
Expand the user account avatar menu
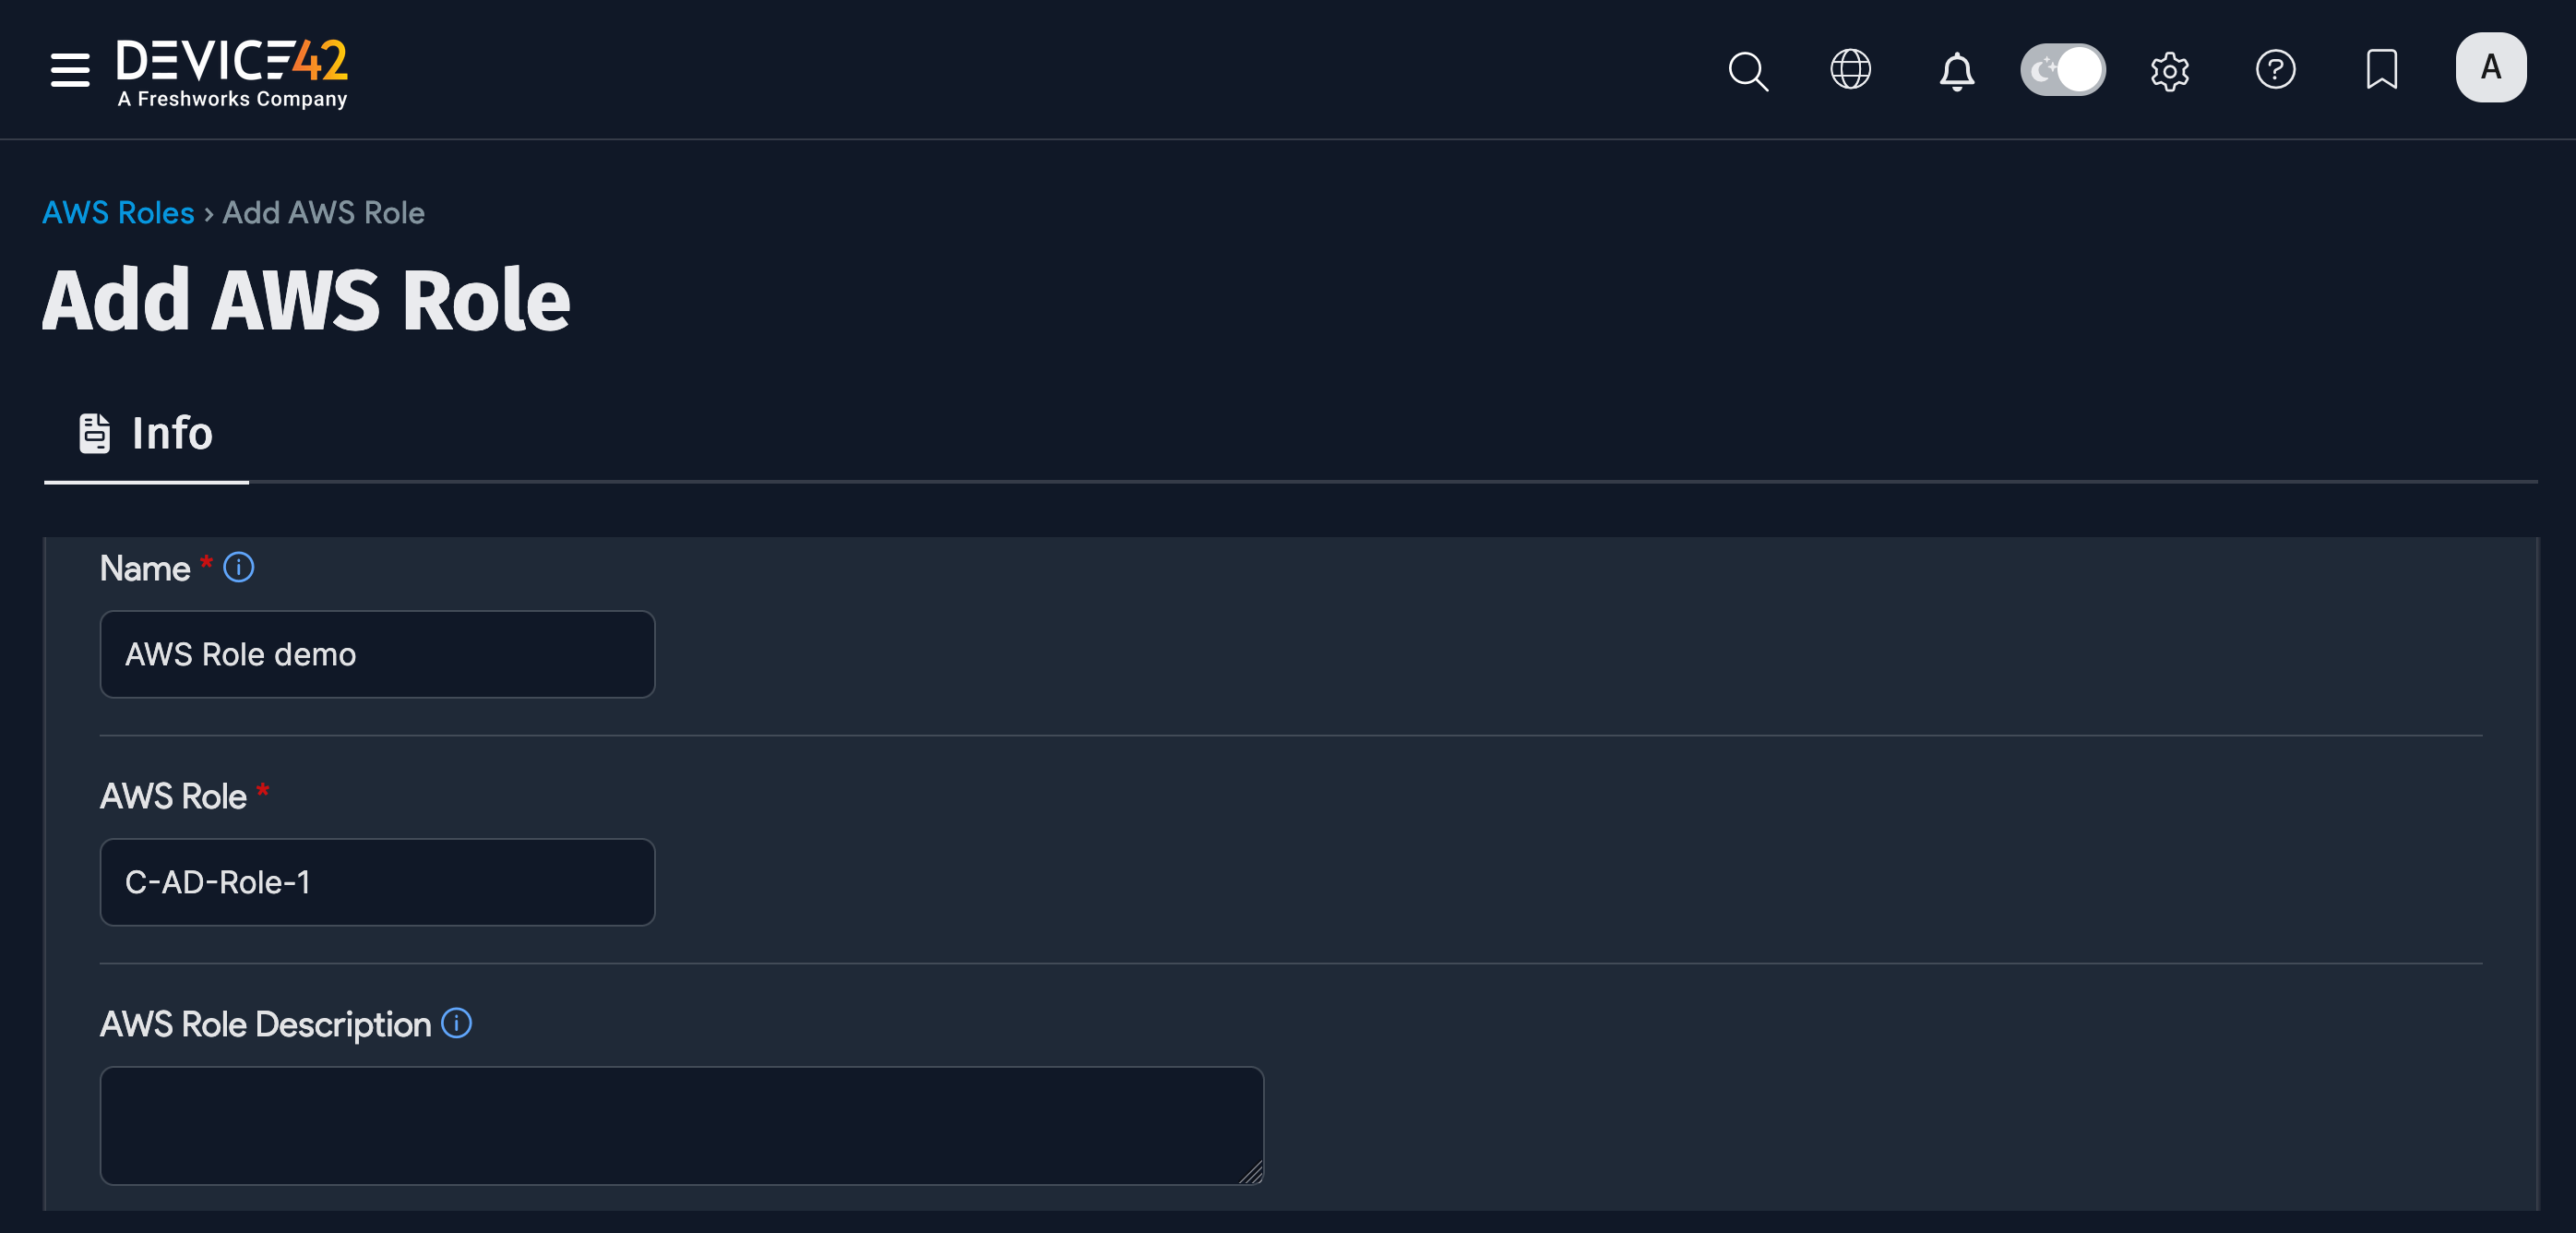pyautogui.click(x=2491, y=67)
